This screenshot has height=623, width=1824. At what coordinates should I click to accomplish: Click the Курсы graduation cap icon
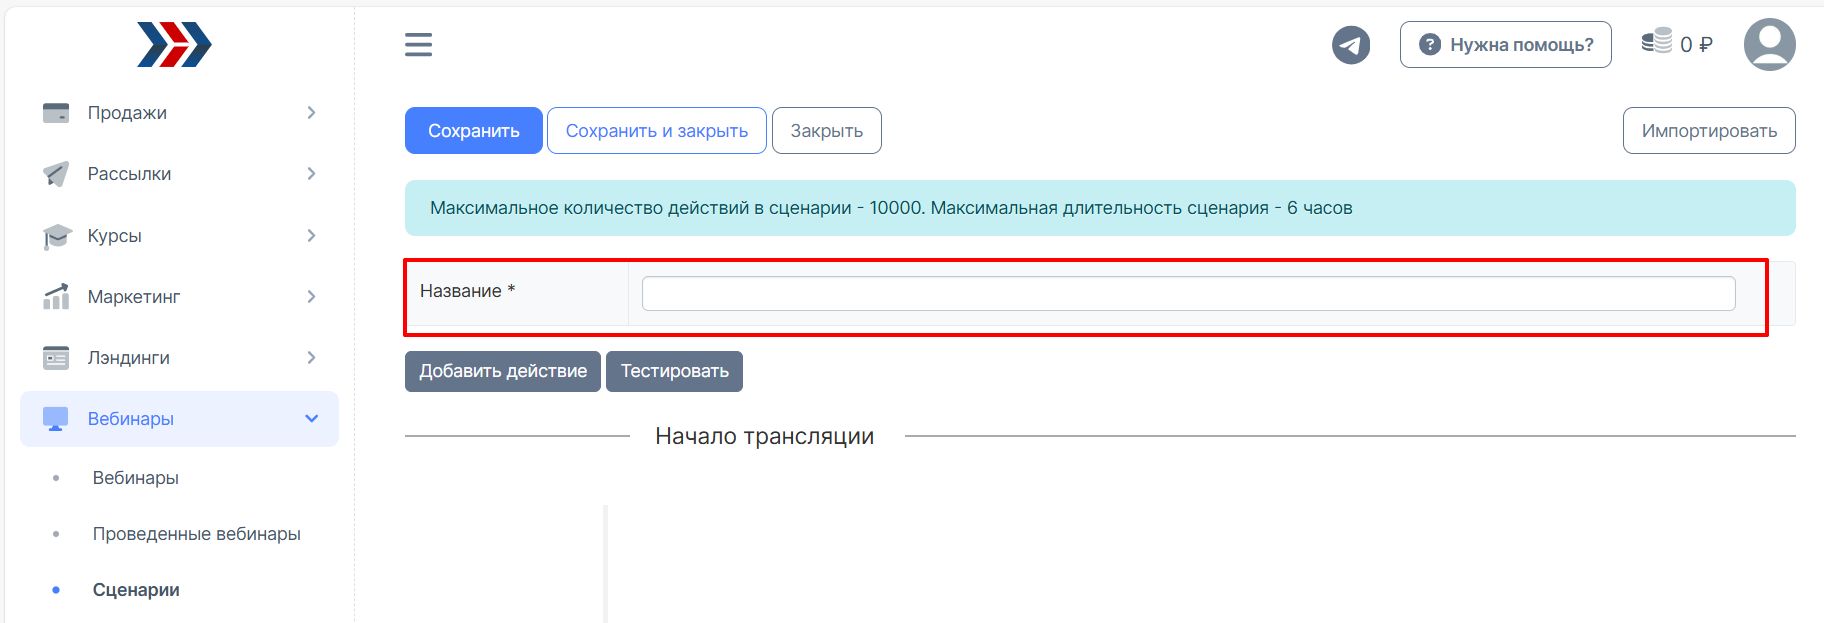56,236
